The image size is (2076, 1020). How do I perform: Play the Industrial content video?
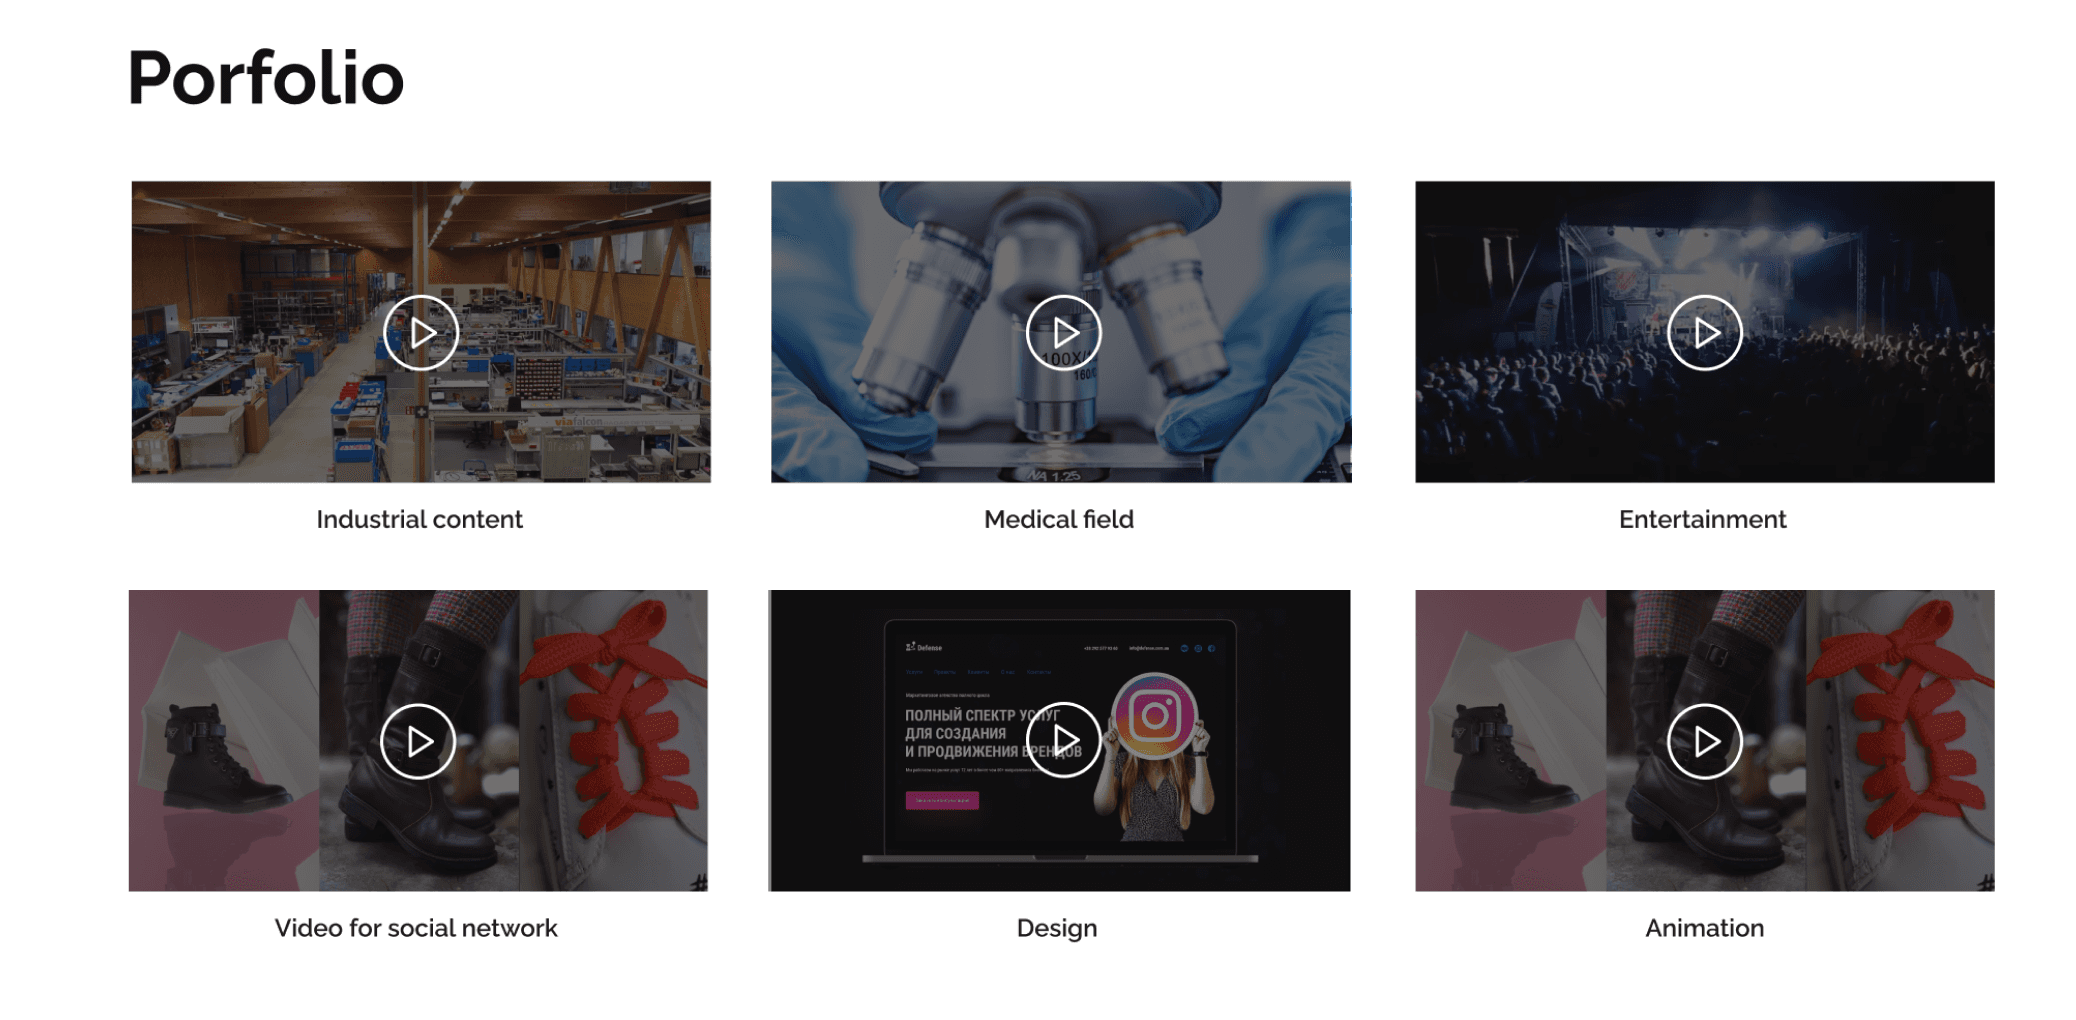[x=421, y=333]
